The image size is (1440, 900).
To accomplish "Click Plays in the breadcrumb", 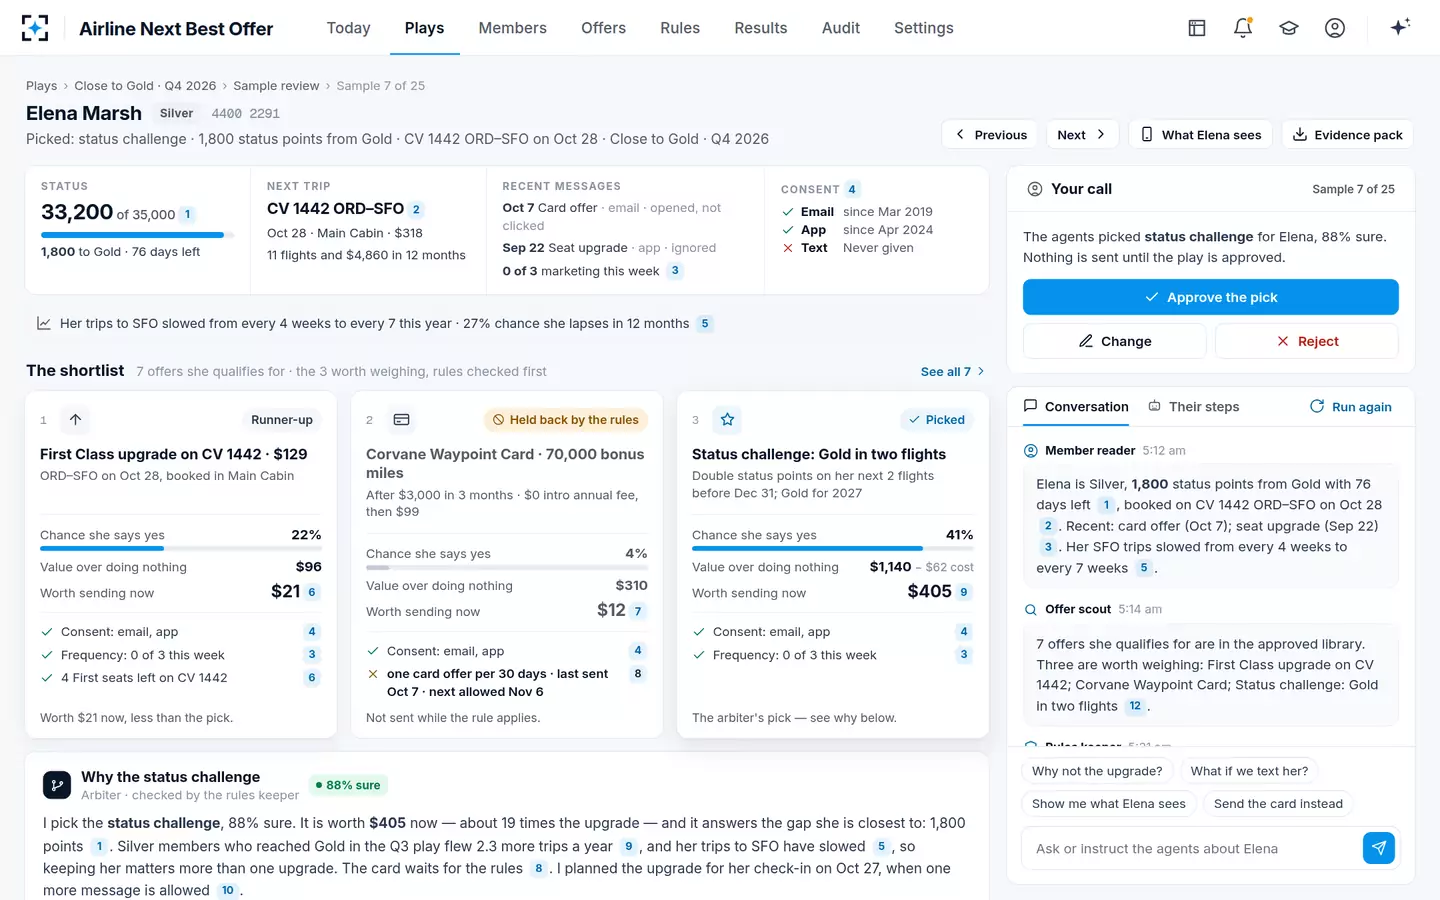I will 41,86.
